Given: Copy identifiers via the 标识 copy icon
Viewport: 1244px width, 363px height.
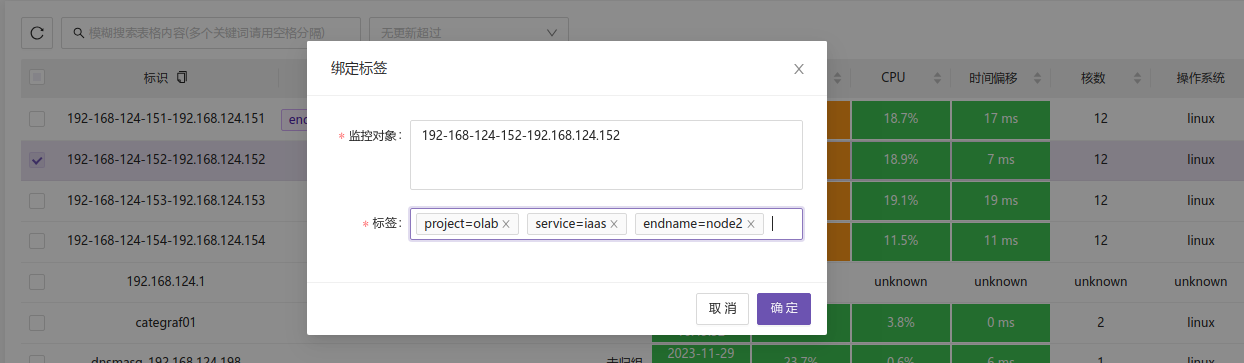Looking at the screenshot, I should tap(182, 77).
